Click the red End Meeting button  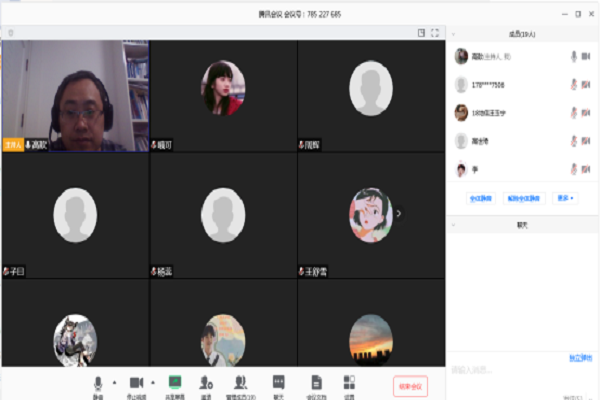pyautogui.click(x=410, y=385)
